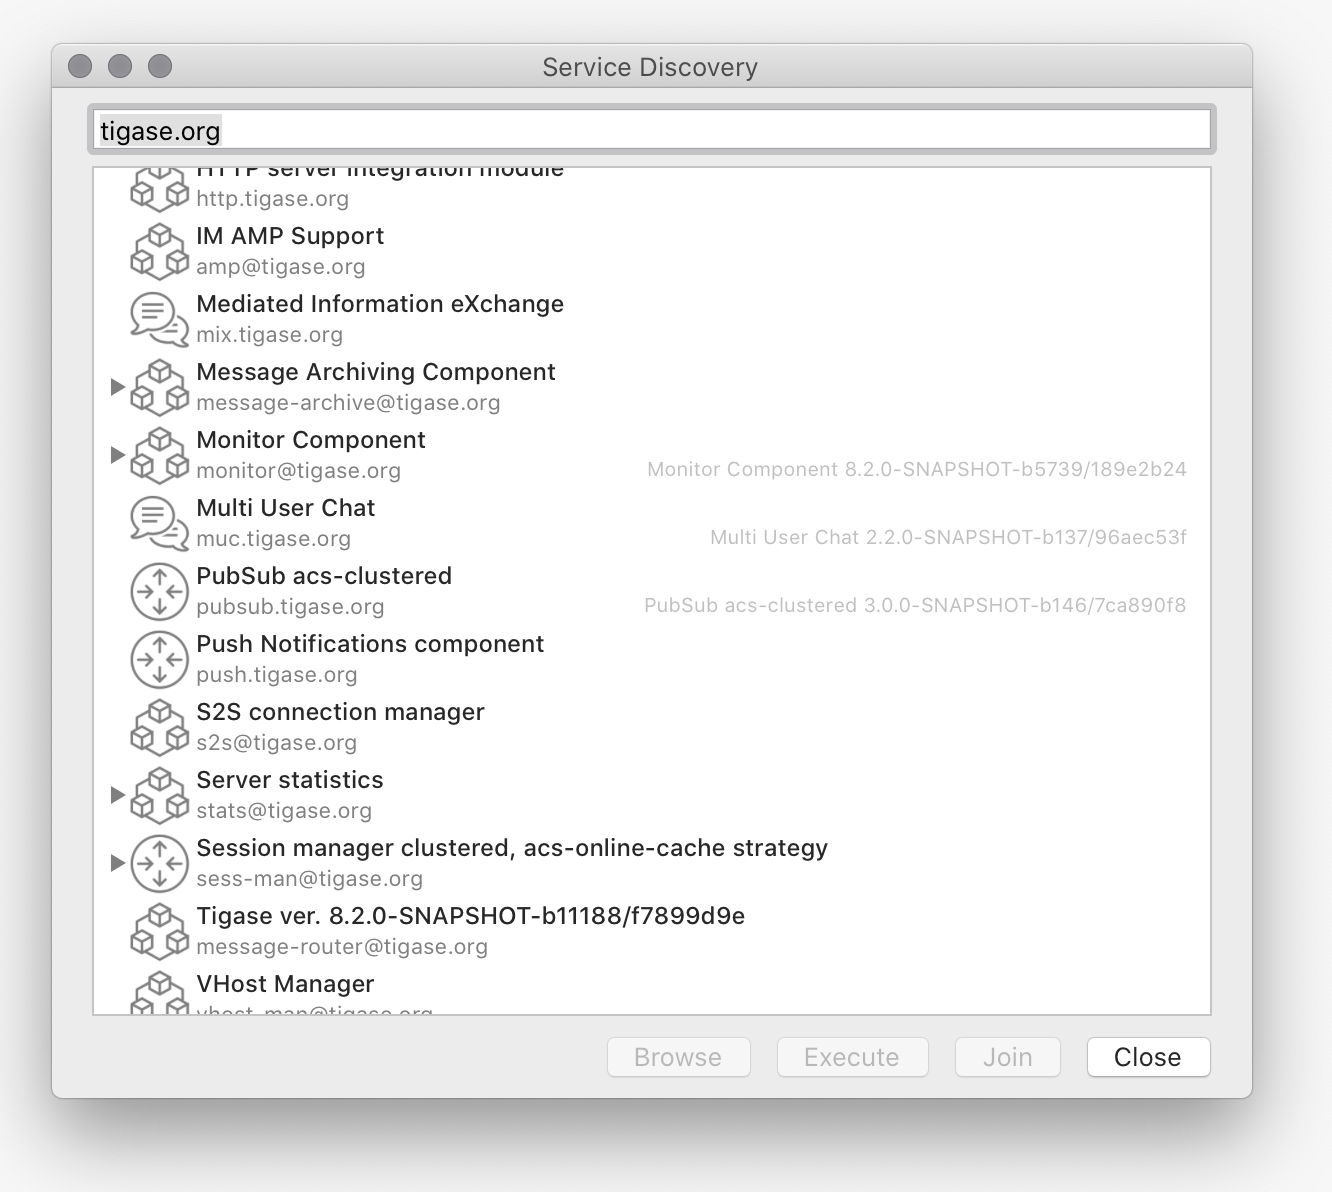This screenshot has height=1192, width=1332.
Task: Click the Server statistics cubes icon
Action: (160, 795)
